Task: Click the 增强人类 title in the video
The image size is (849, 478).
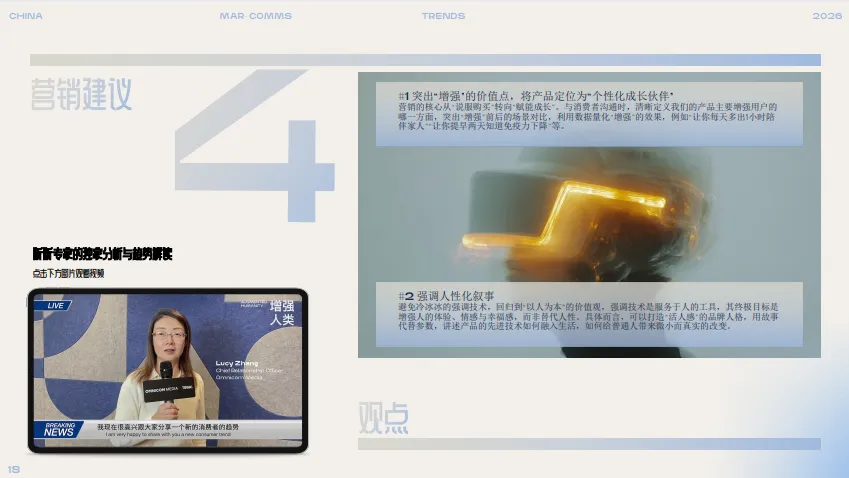Action: pos(282,312)
